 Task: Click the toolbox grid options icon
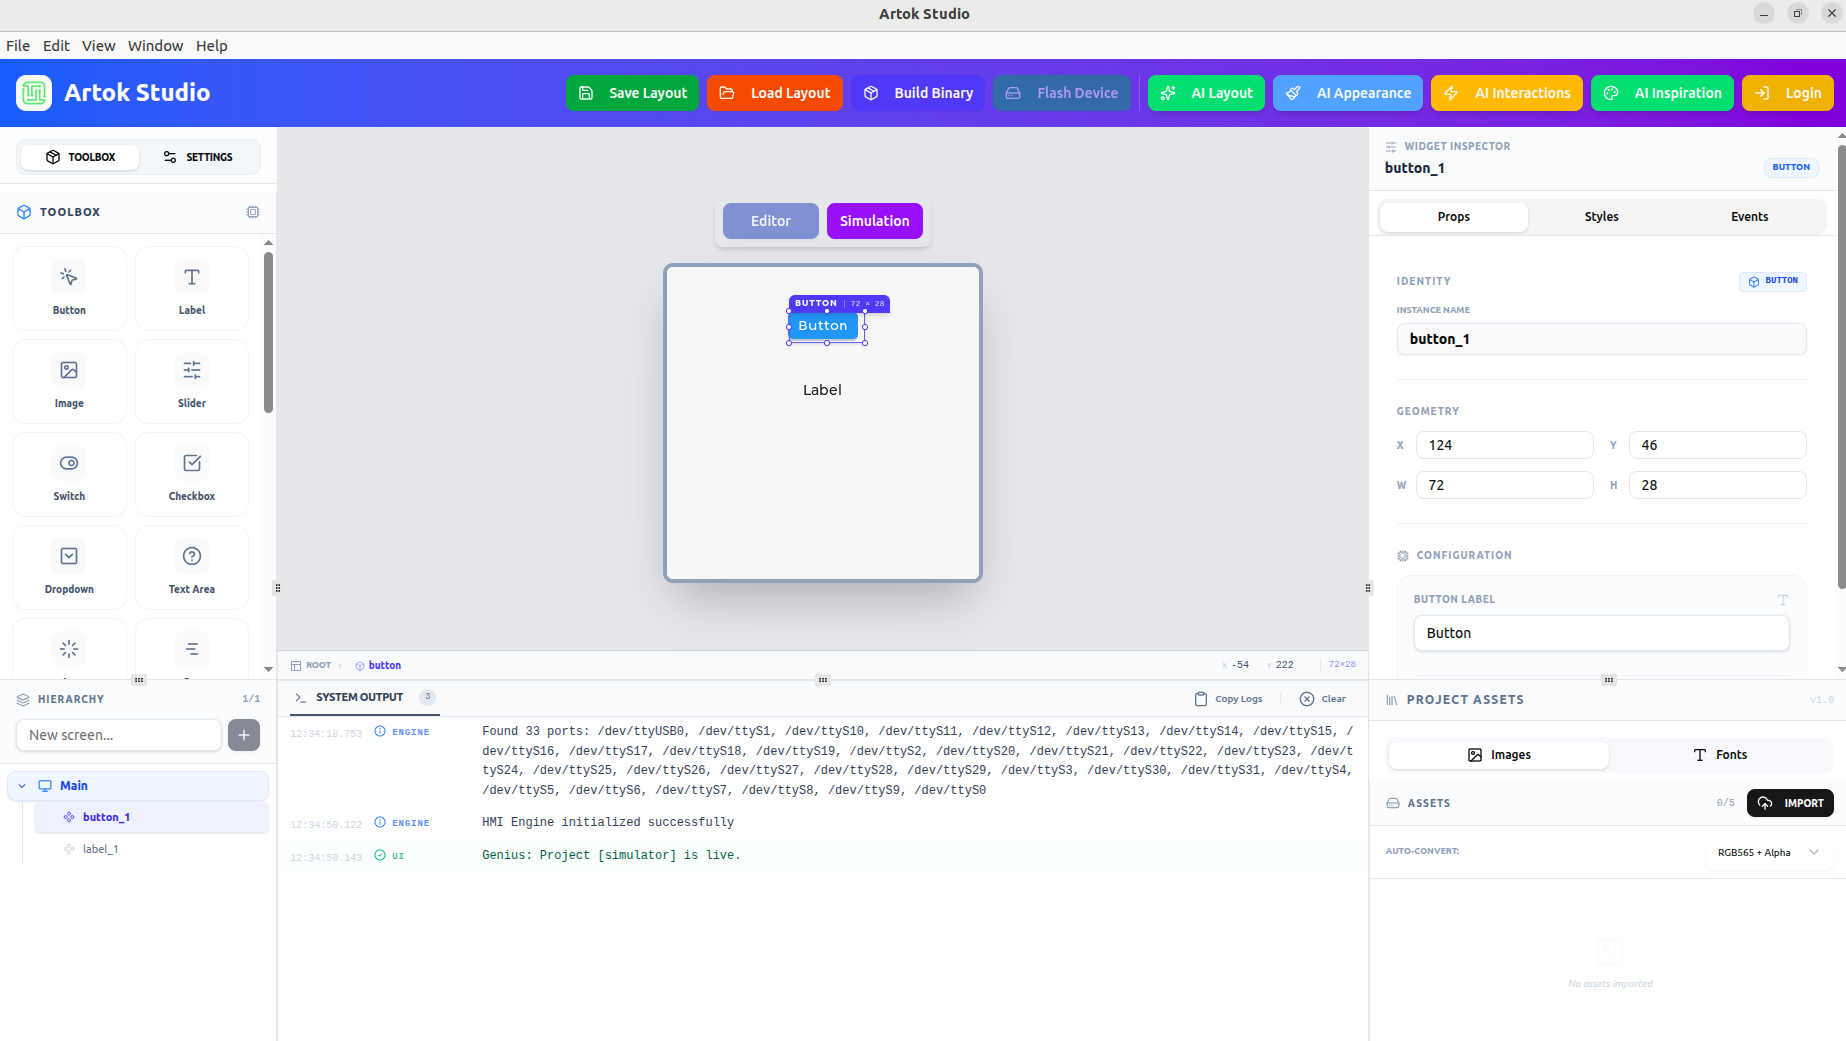[x=253, y=212]
